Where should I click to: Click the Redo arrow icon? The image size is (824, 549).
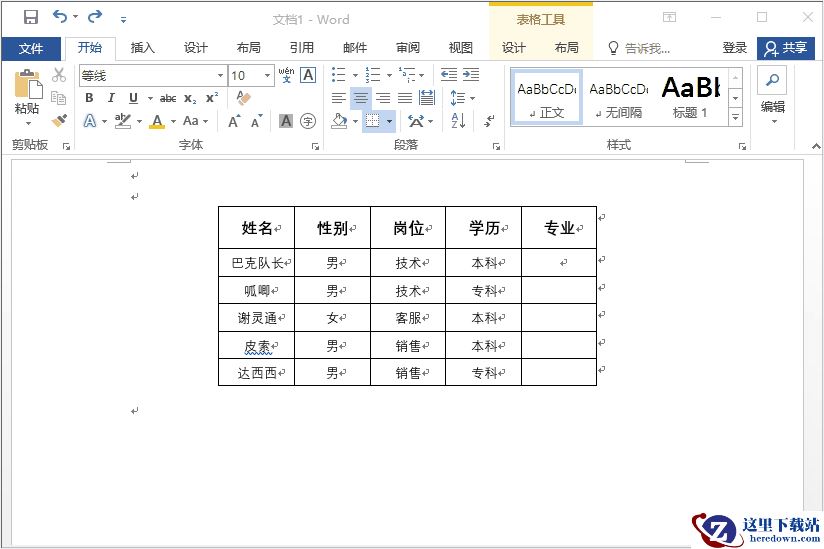[x=95, y=17]
